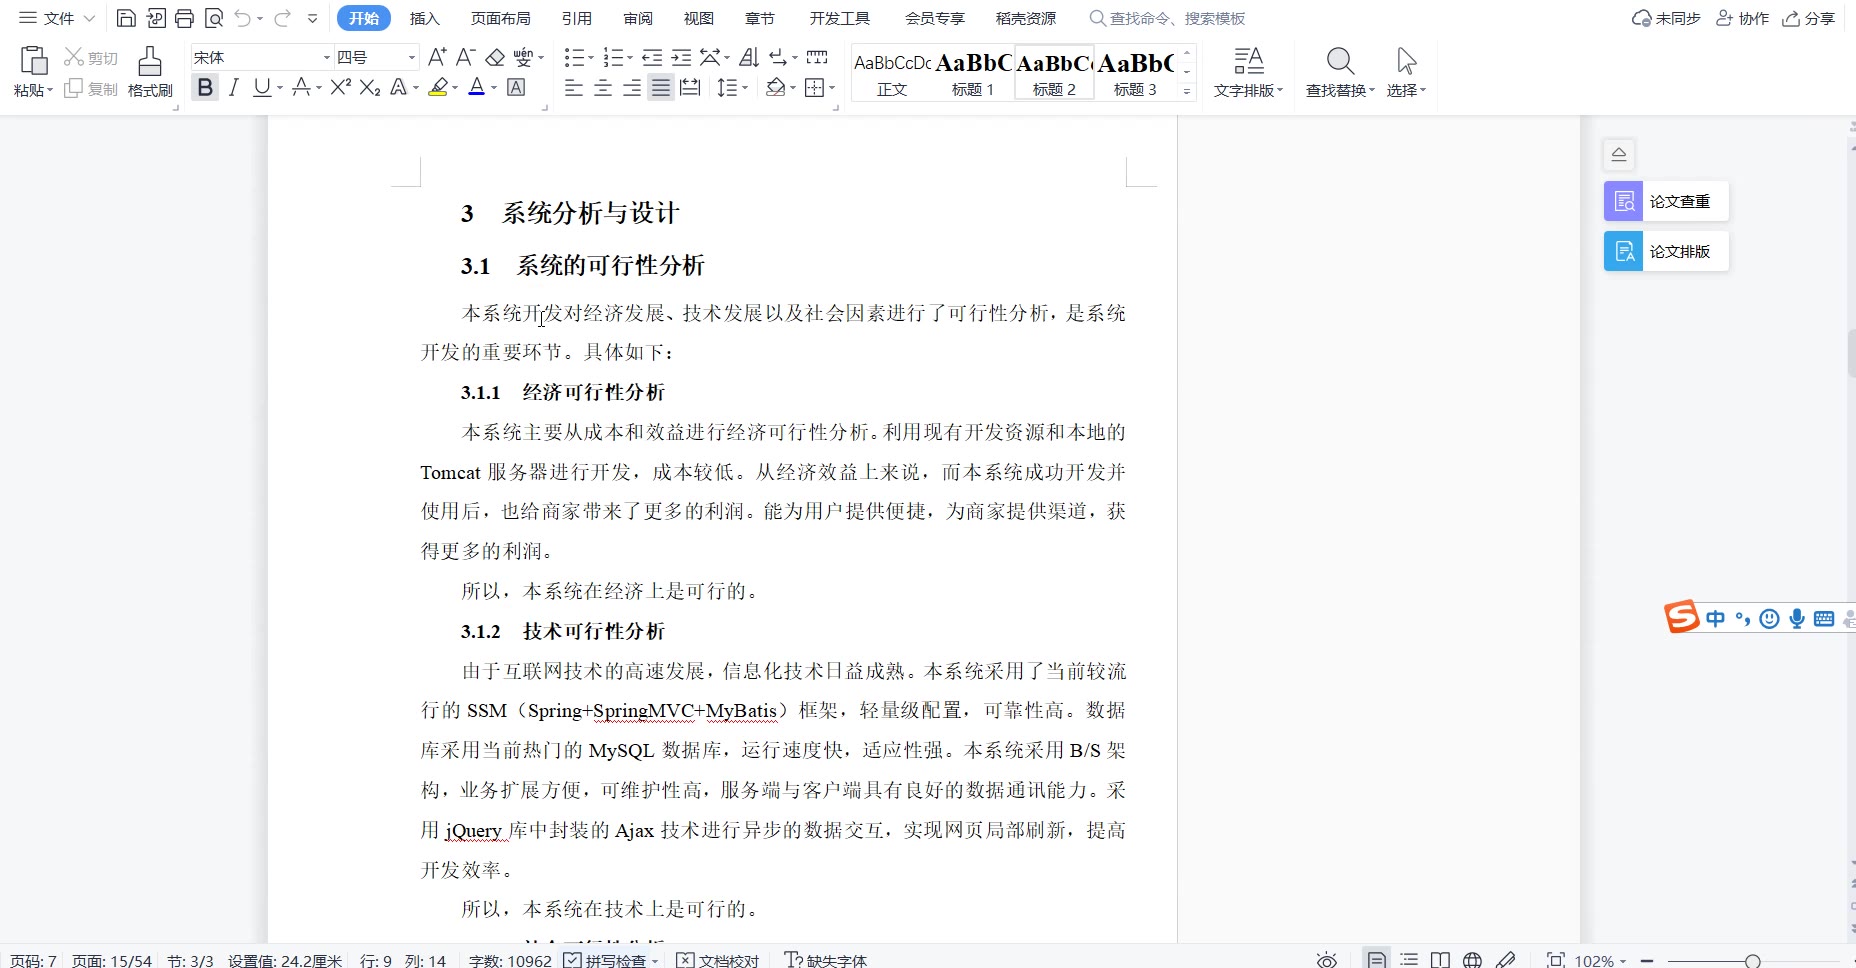Toggle spell check (拼写检查) in status bar
The height and width of the screenshot is (968, 1856).
pyautogui.click(x=611, y=960)
